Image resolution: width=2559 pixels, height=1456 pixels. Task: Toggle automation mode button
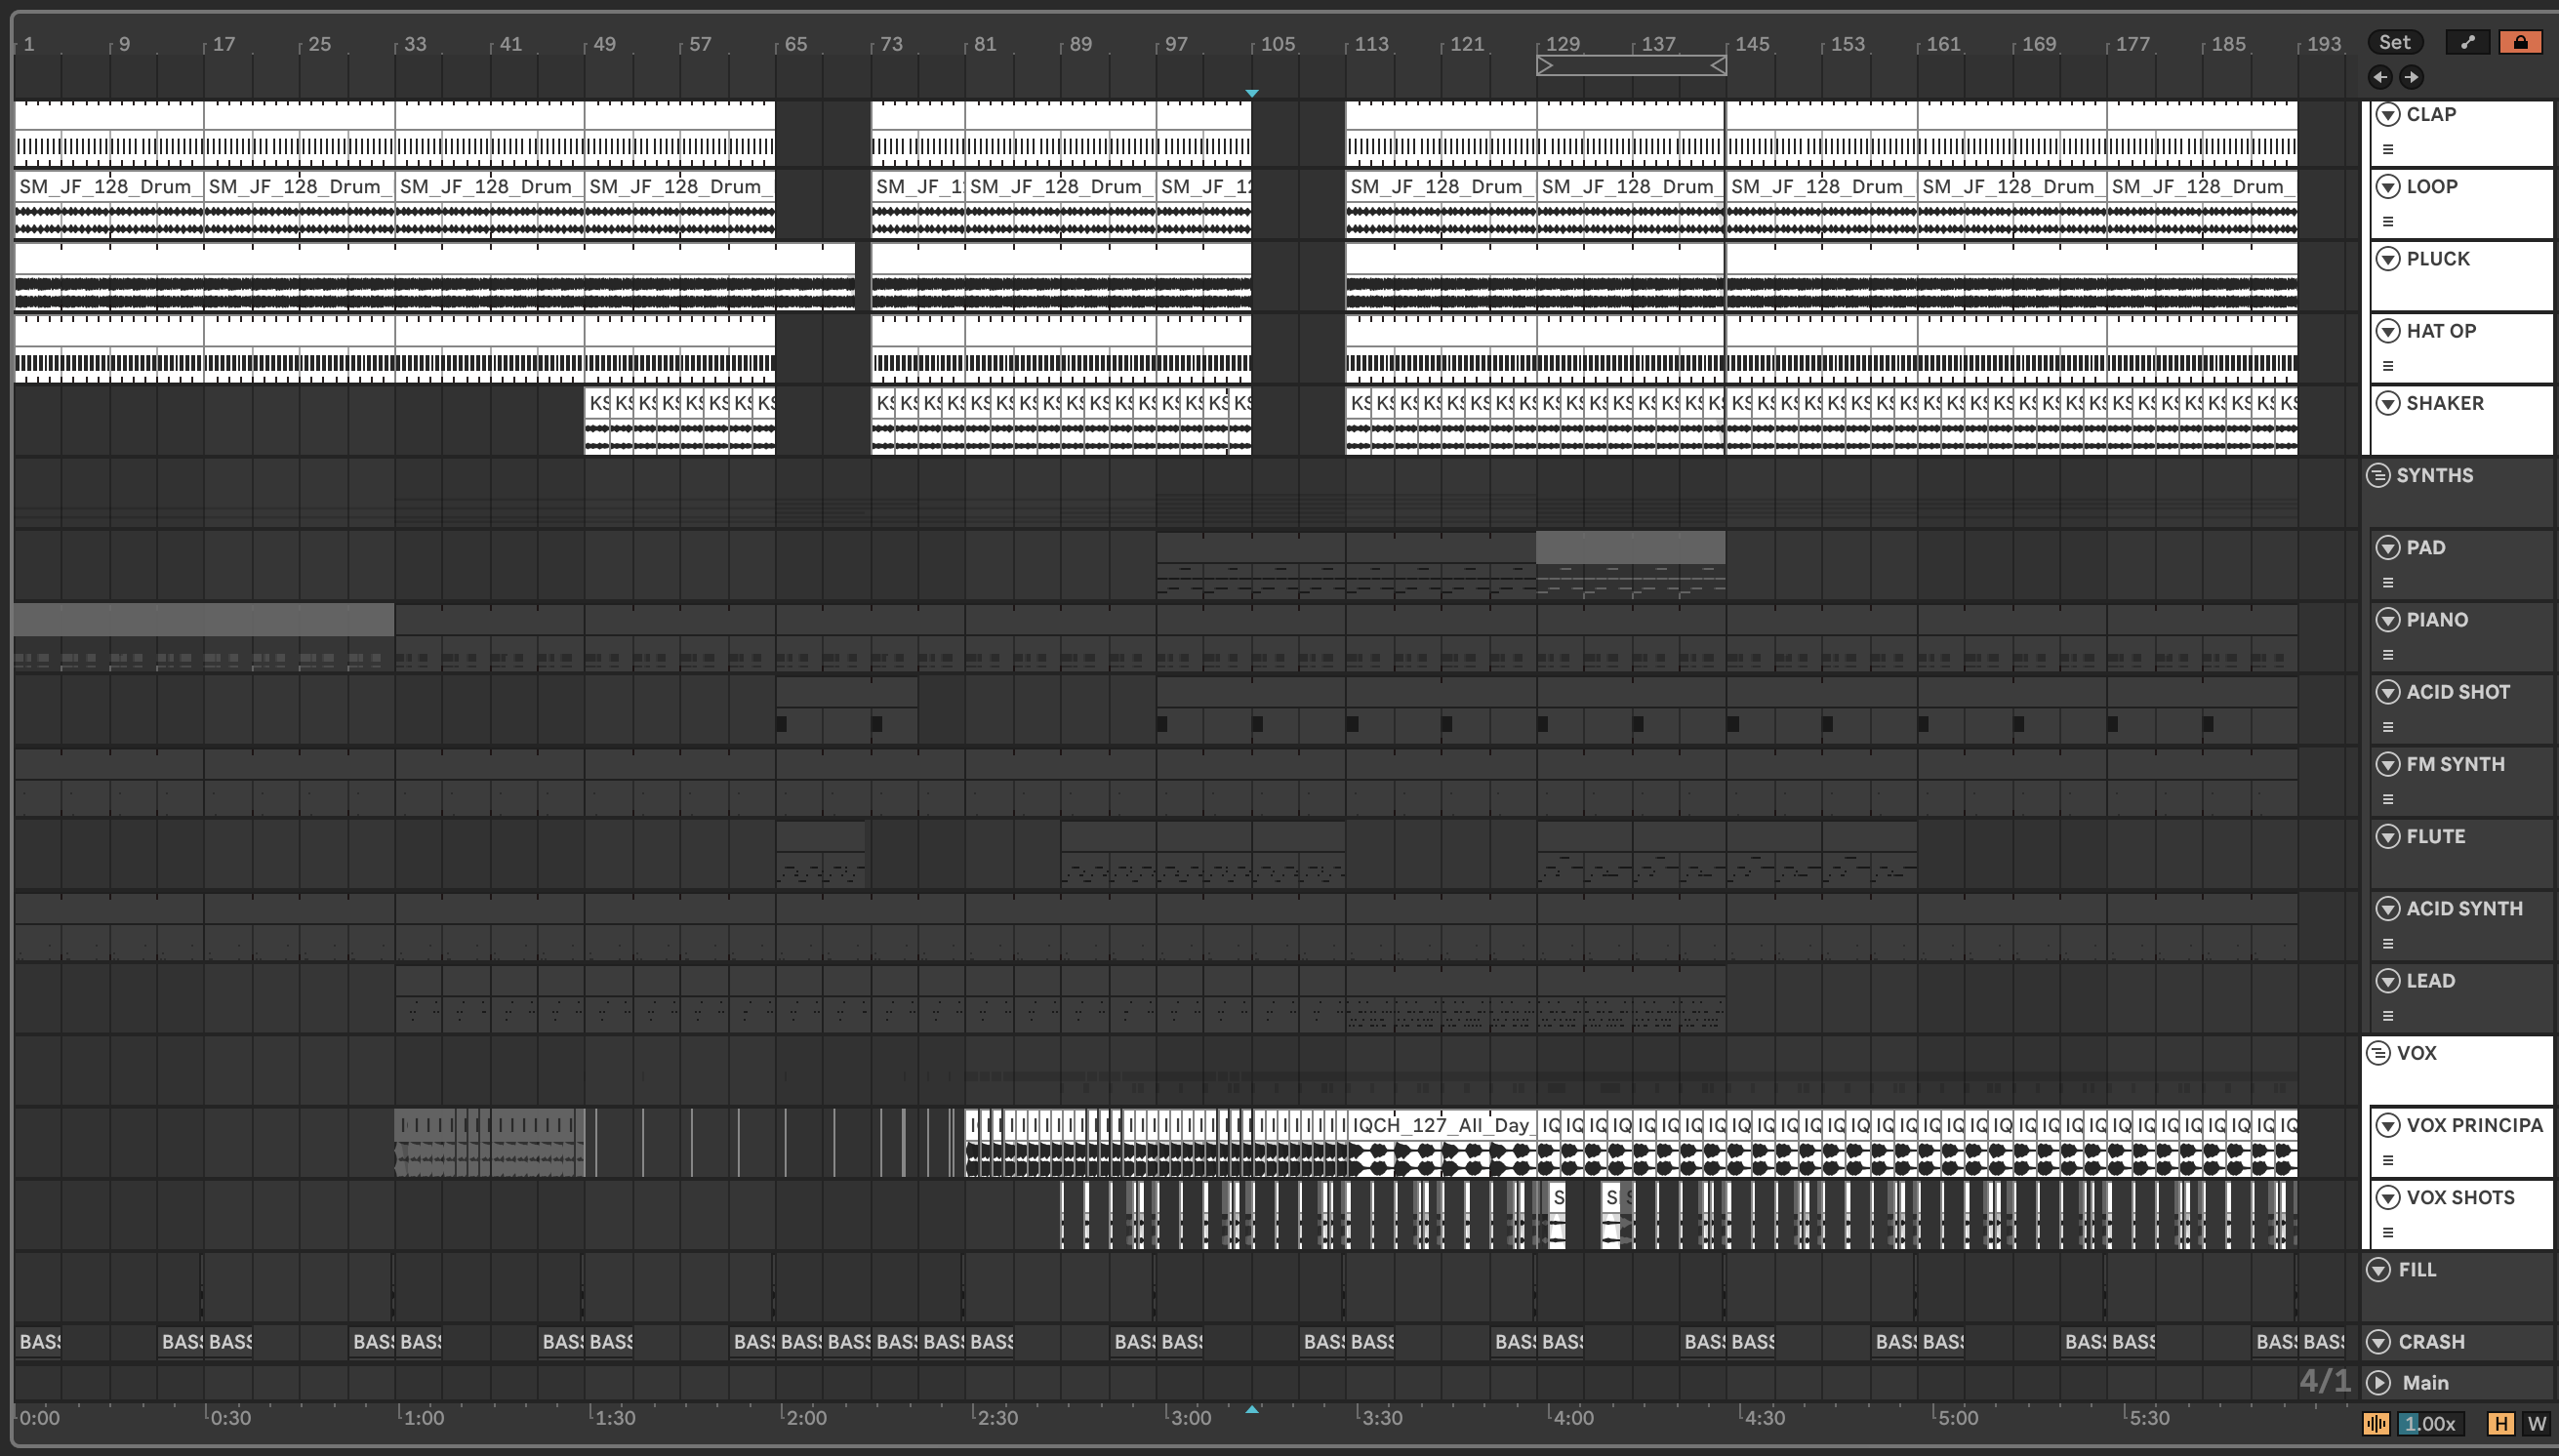point(2467,42)
